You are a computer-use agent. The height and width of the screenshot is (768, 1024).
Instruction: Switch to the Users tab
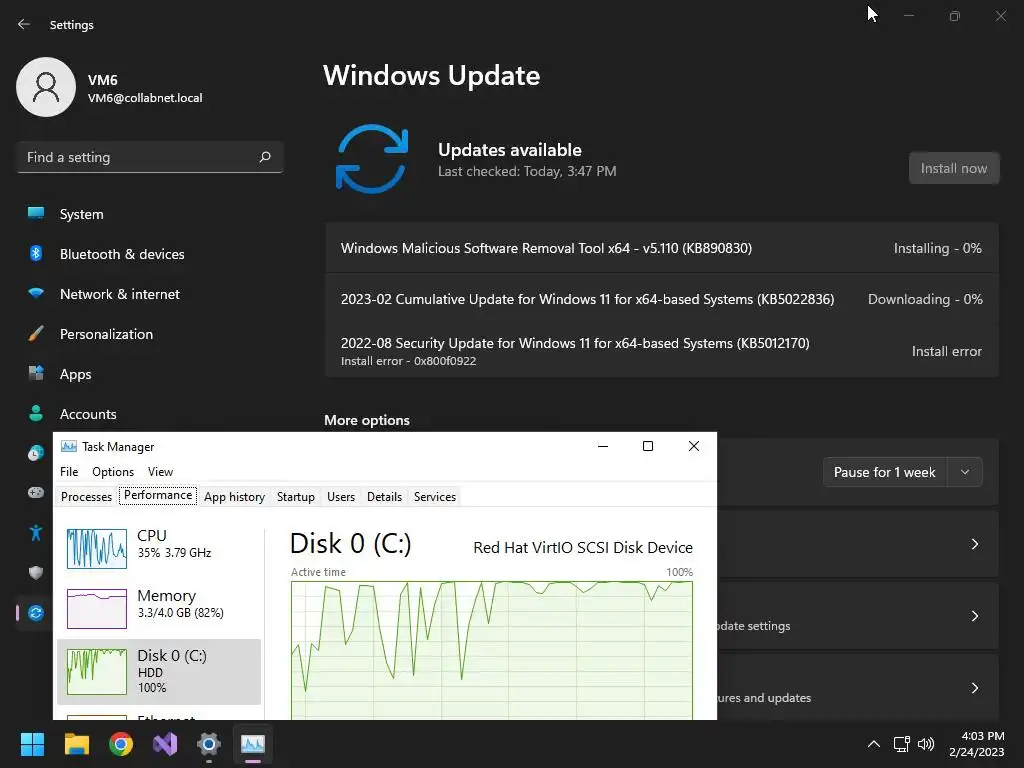[x=341, y=496]
